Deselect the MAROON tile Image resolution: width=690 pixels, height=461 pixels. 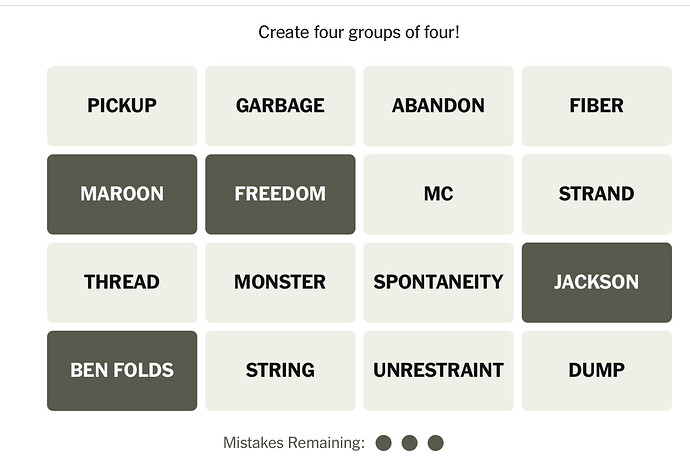(x=122, y=194)
